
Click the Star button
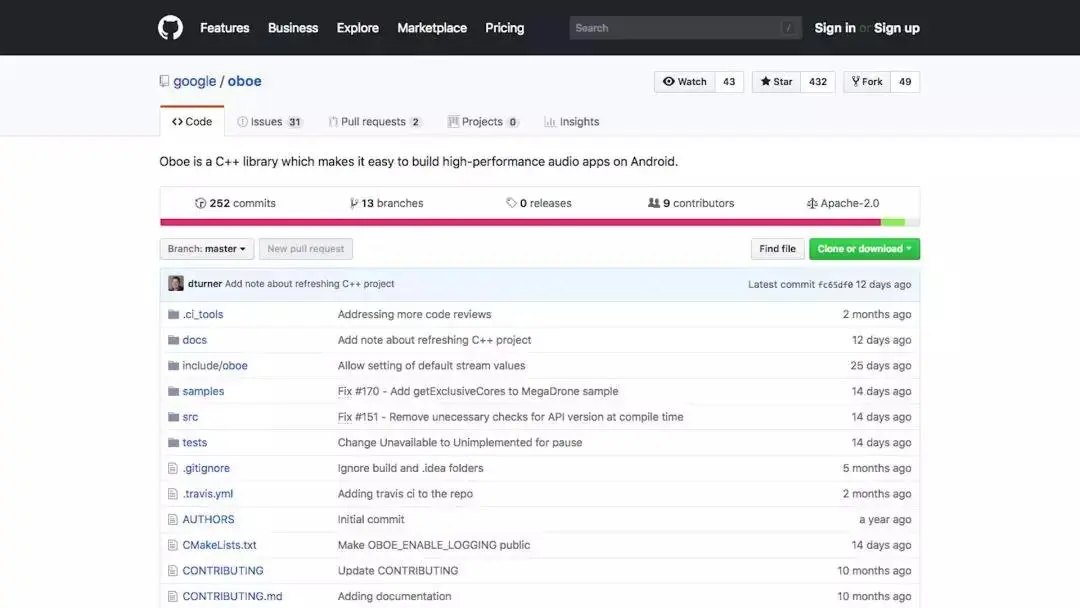pos(776,82)
